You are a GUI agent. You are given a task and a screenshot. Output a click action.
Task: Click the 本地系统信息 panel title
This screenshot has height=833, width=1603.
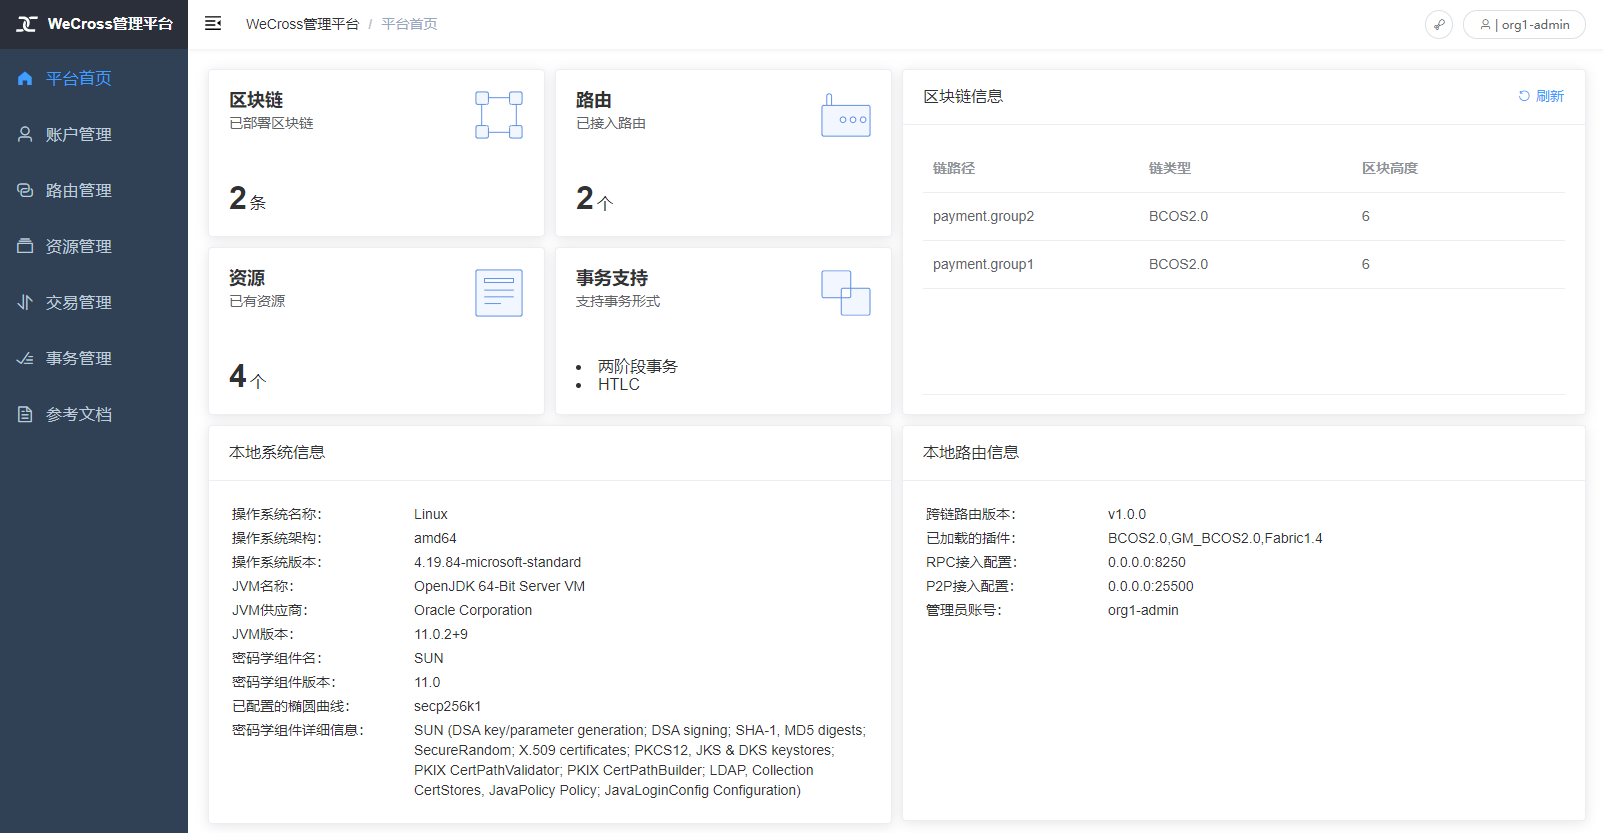click(x=277, y=453)
